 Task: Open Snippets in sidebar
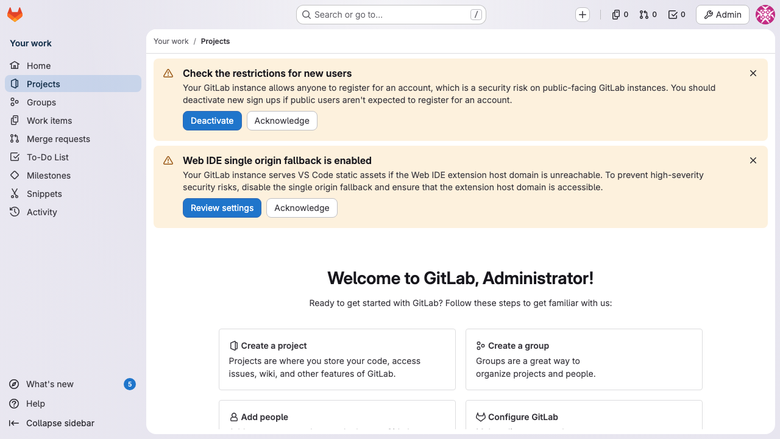(73, 194)
